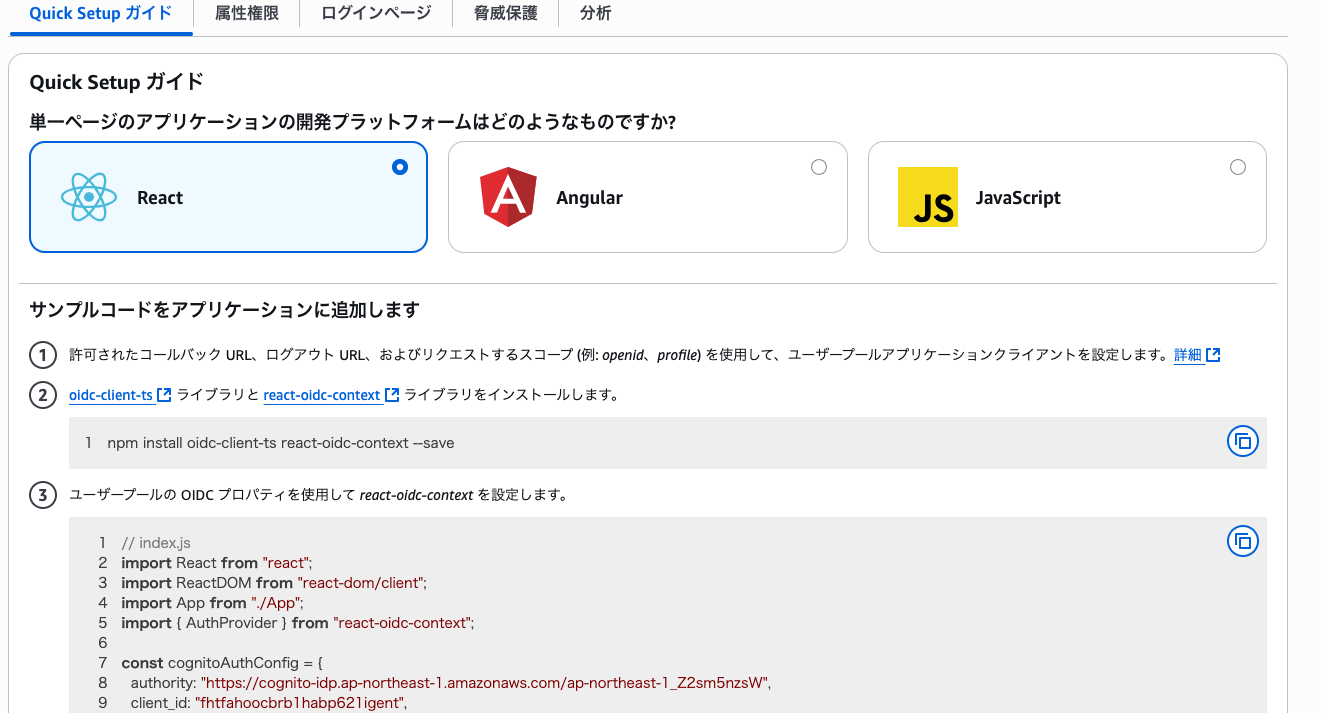Select the JavaScript radio button
The width and height of the screenshot is (1321, 713).
point(1238,167)
